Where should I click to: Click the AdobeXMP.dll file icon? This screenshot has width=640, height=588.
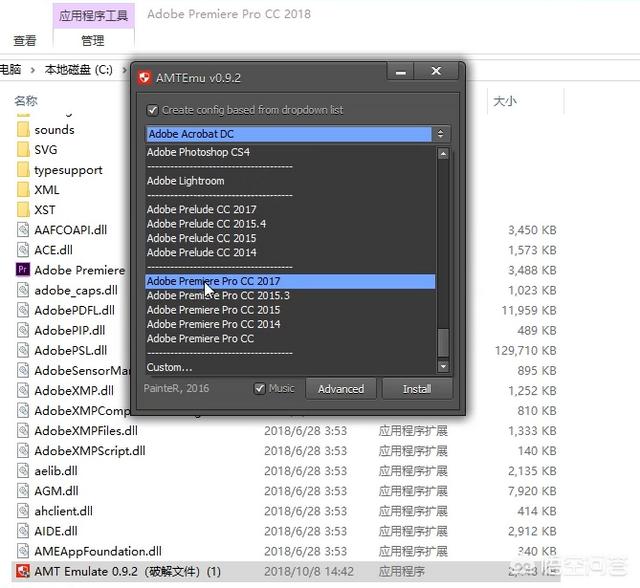(23, 391)
